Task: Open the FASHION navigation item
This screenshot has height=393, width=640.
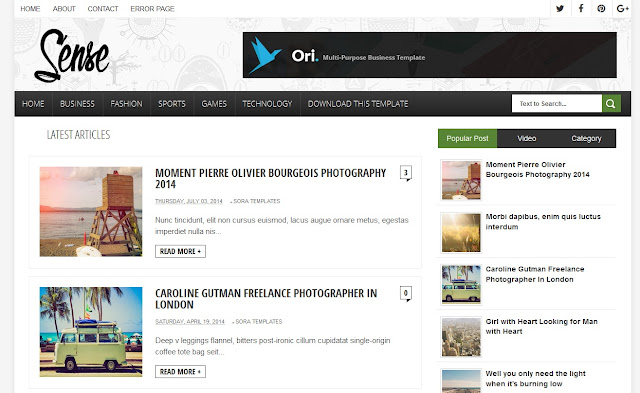Action: point(127,104)
